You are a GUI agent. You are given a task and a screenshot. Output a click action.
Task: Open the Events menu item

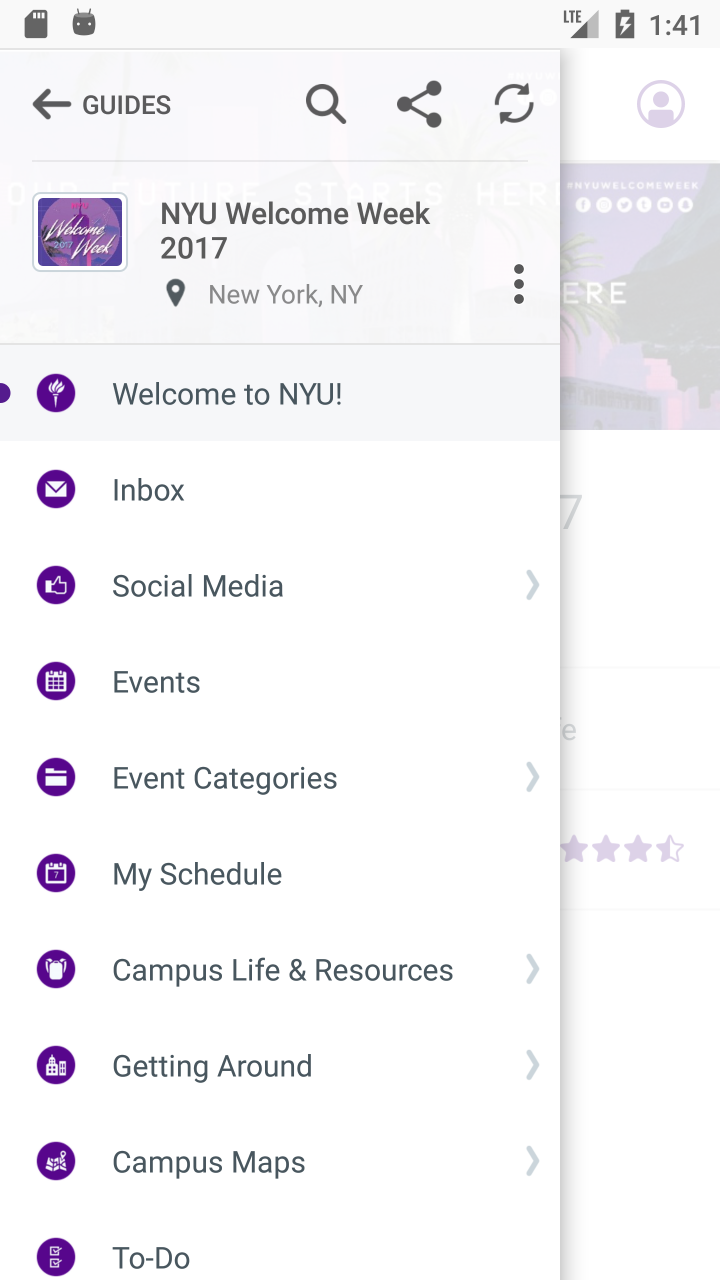pos(280,681)
